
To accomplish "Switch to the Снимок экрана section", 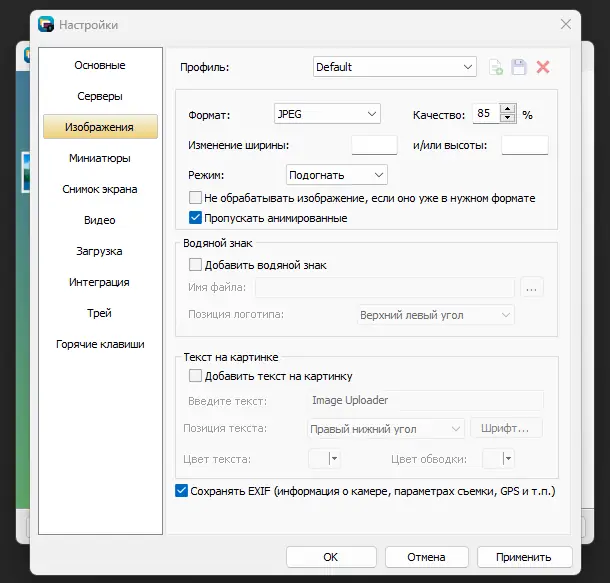I will tap(100, 189).
